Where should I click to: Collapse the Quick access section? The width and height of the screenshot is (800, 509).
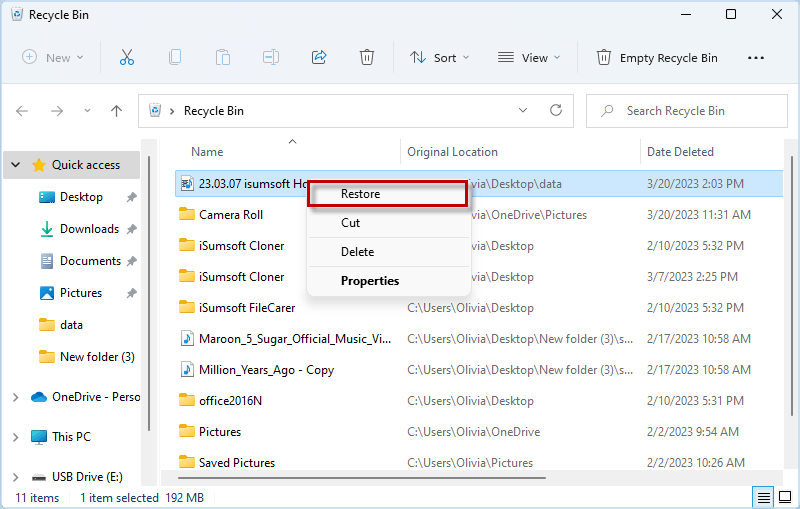coord(16,165)
